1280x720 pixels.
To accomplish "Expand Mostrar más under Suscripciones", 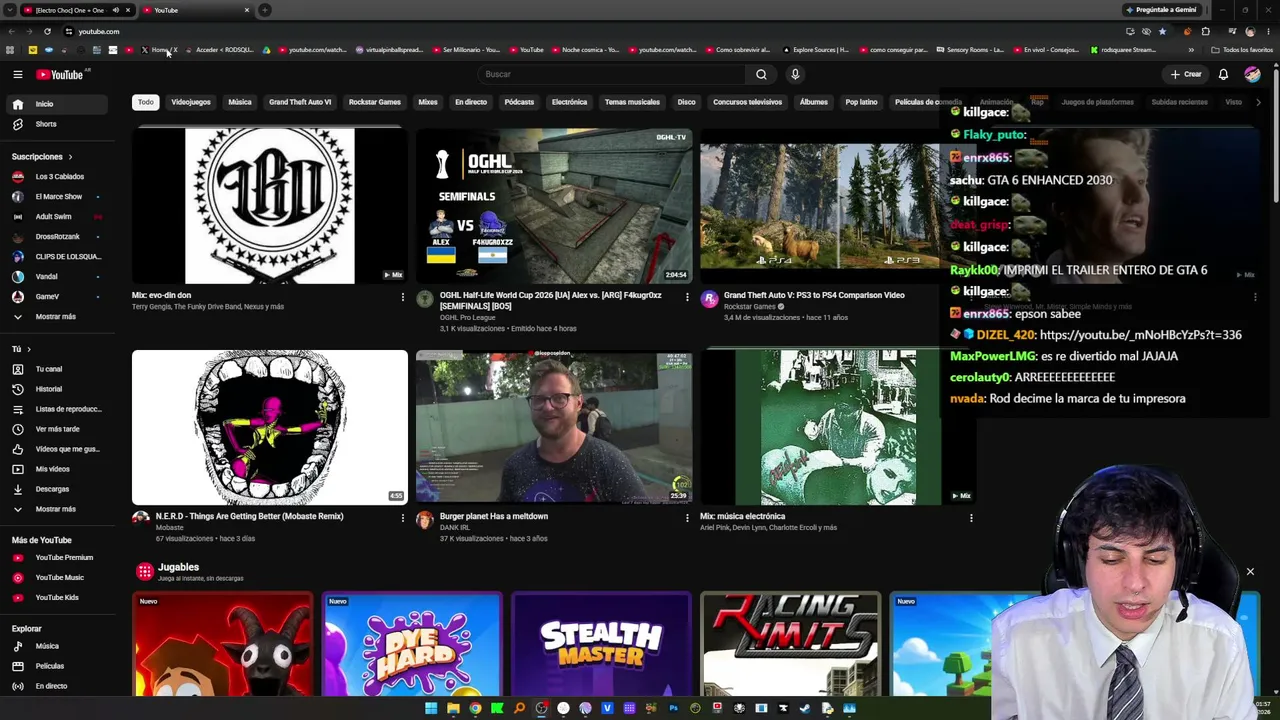I will point(57,317).
